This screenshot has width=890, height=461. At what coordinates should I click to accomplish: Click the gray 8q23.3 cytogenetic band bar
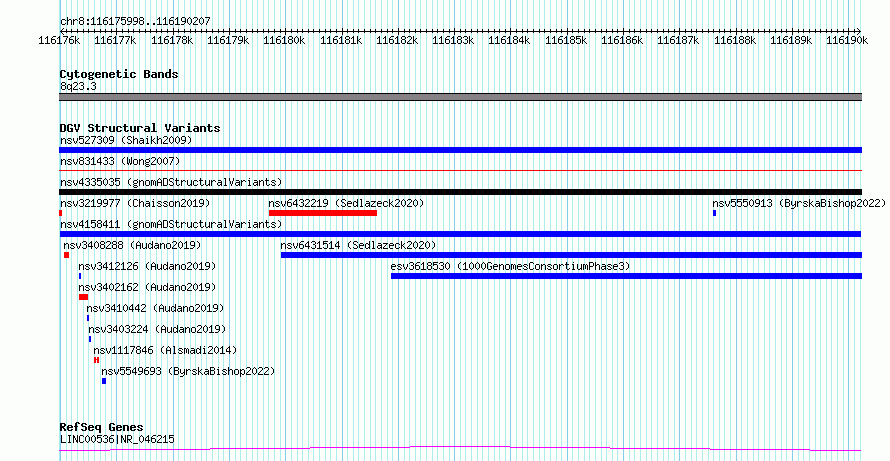pyautogui.click(x=460, y=97)
